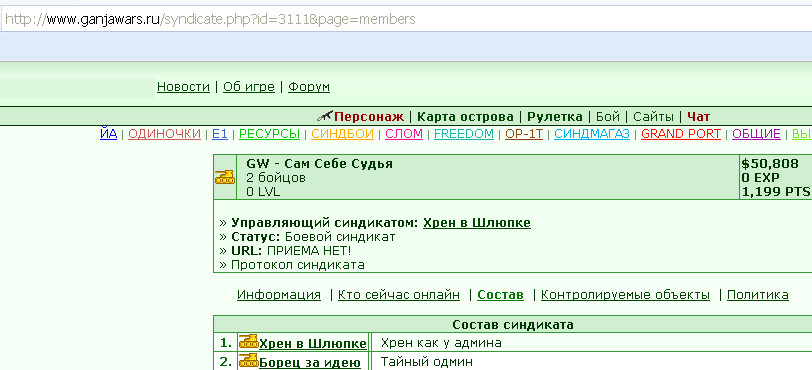Switch to the Политика tab
This screenshot has width=812, height=370.
[758, 295]
